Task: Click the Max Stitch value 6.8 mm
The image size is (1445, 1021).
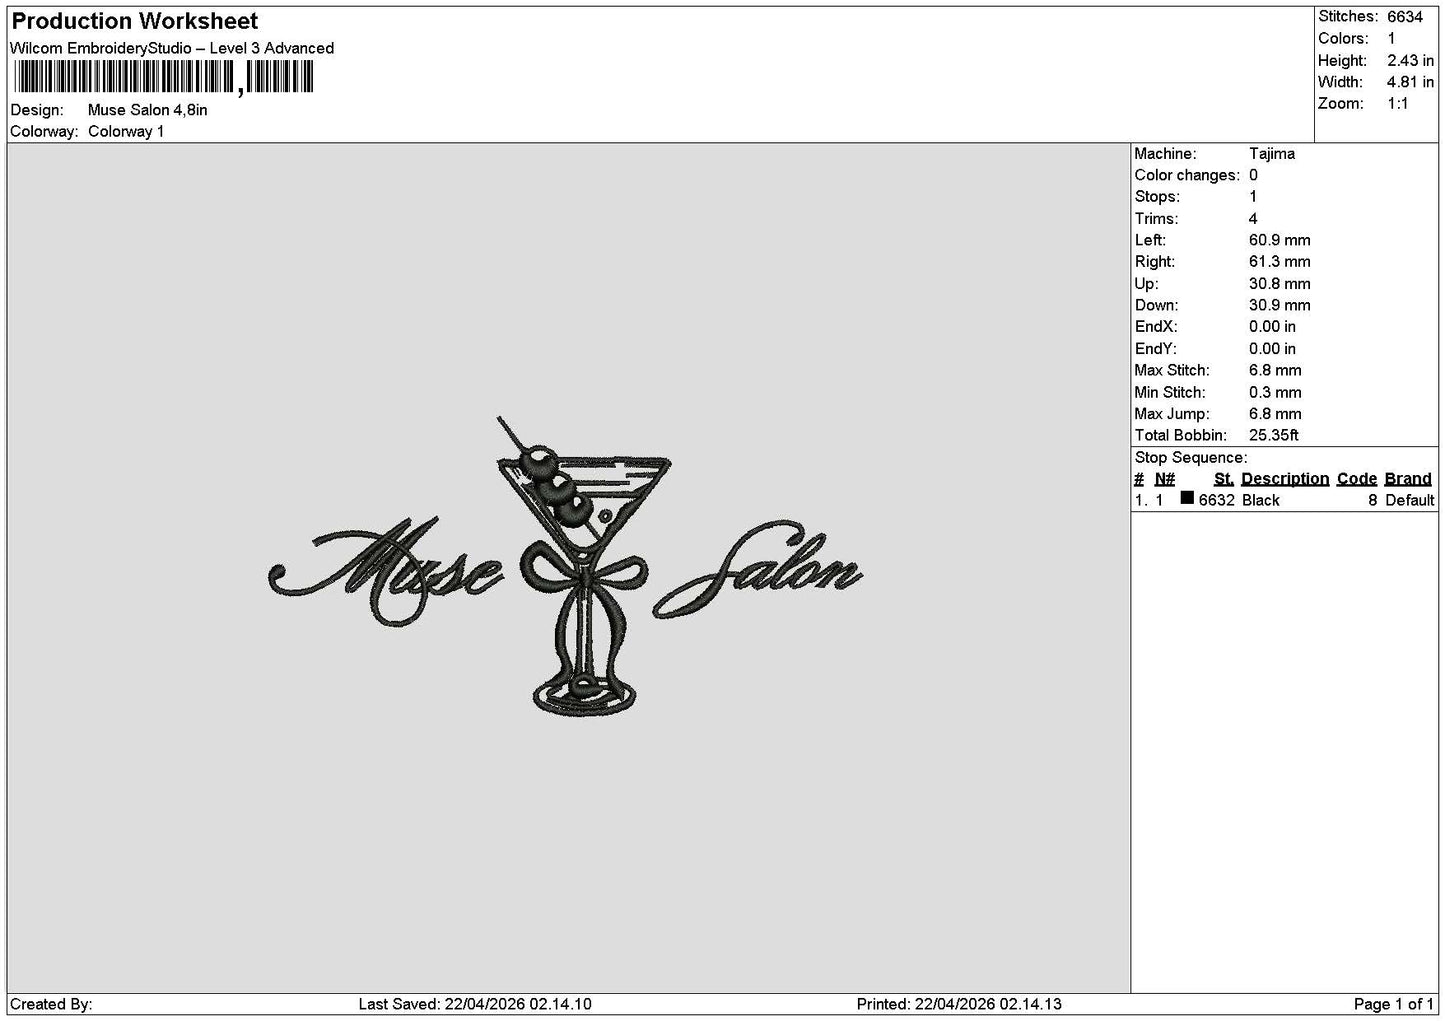Action: tap(1275, 371)
